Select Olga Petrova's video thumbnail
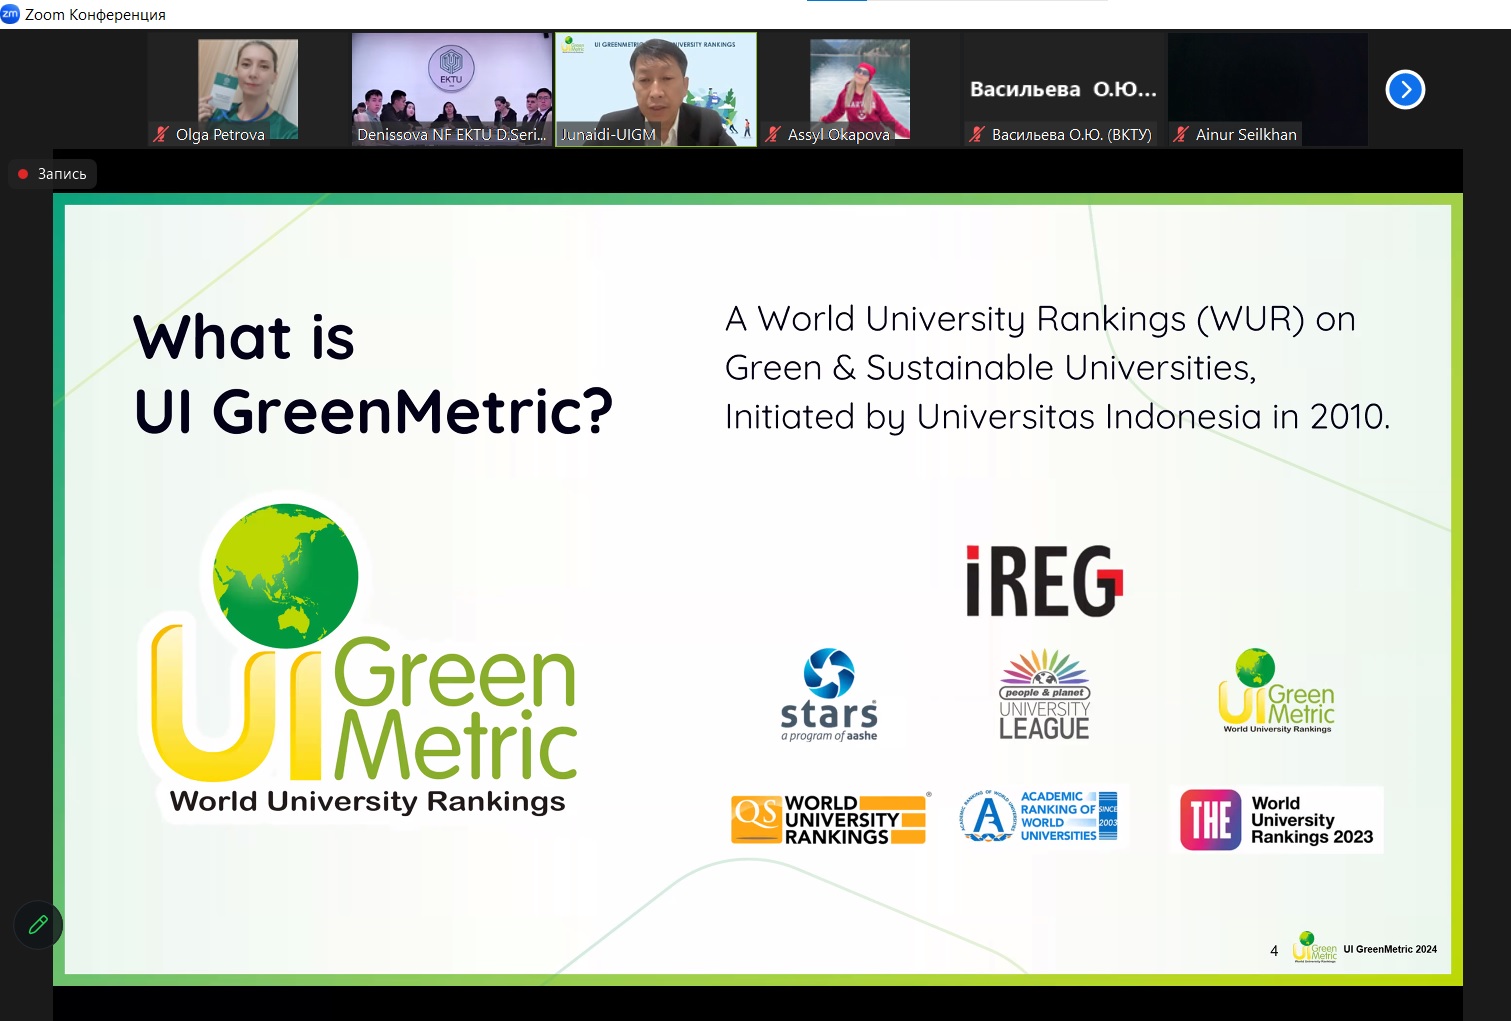Image resolution: width=1511 pixels, height=1021 pixels. coord(248,89)
